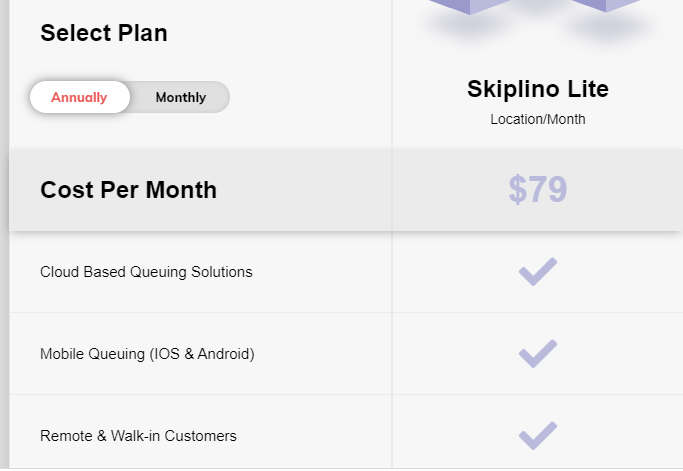Click the left purple cube illustration
The image size is (683, 471).
click(468, 6)
